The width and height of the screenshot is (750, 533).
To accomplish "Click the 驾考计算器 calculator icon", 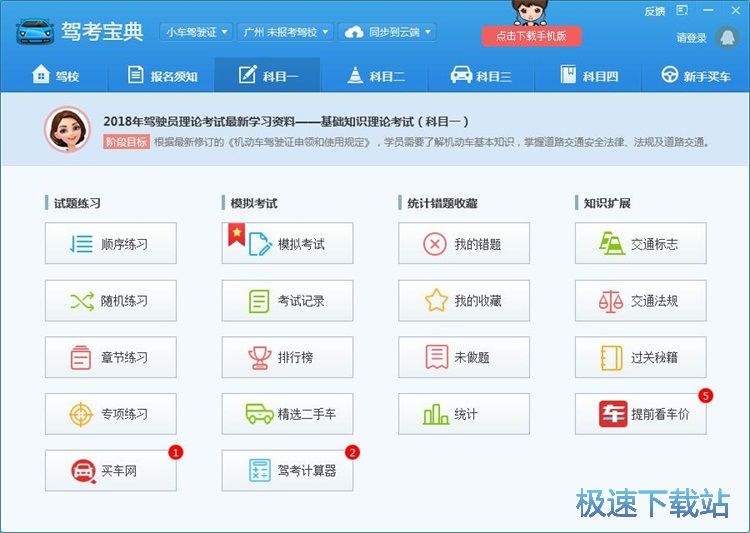I will click(260, 470).
